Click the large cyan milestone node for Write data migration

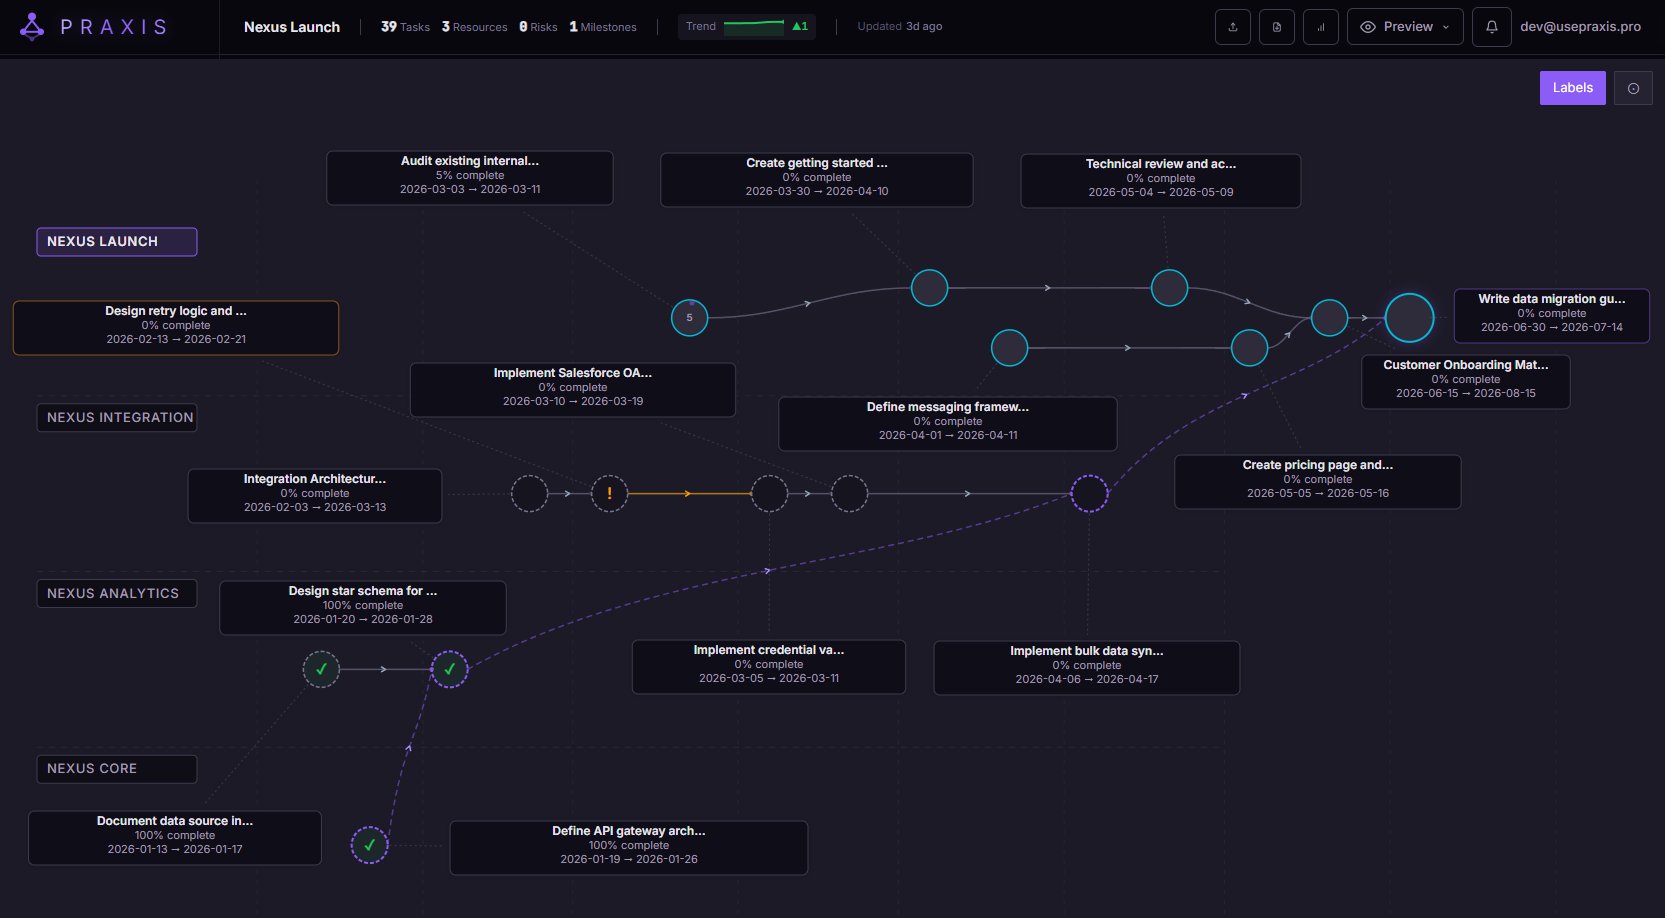pos(1409,317)
